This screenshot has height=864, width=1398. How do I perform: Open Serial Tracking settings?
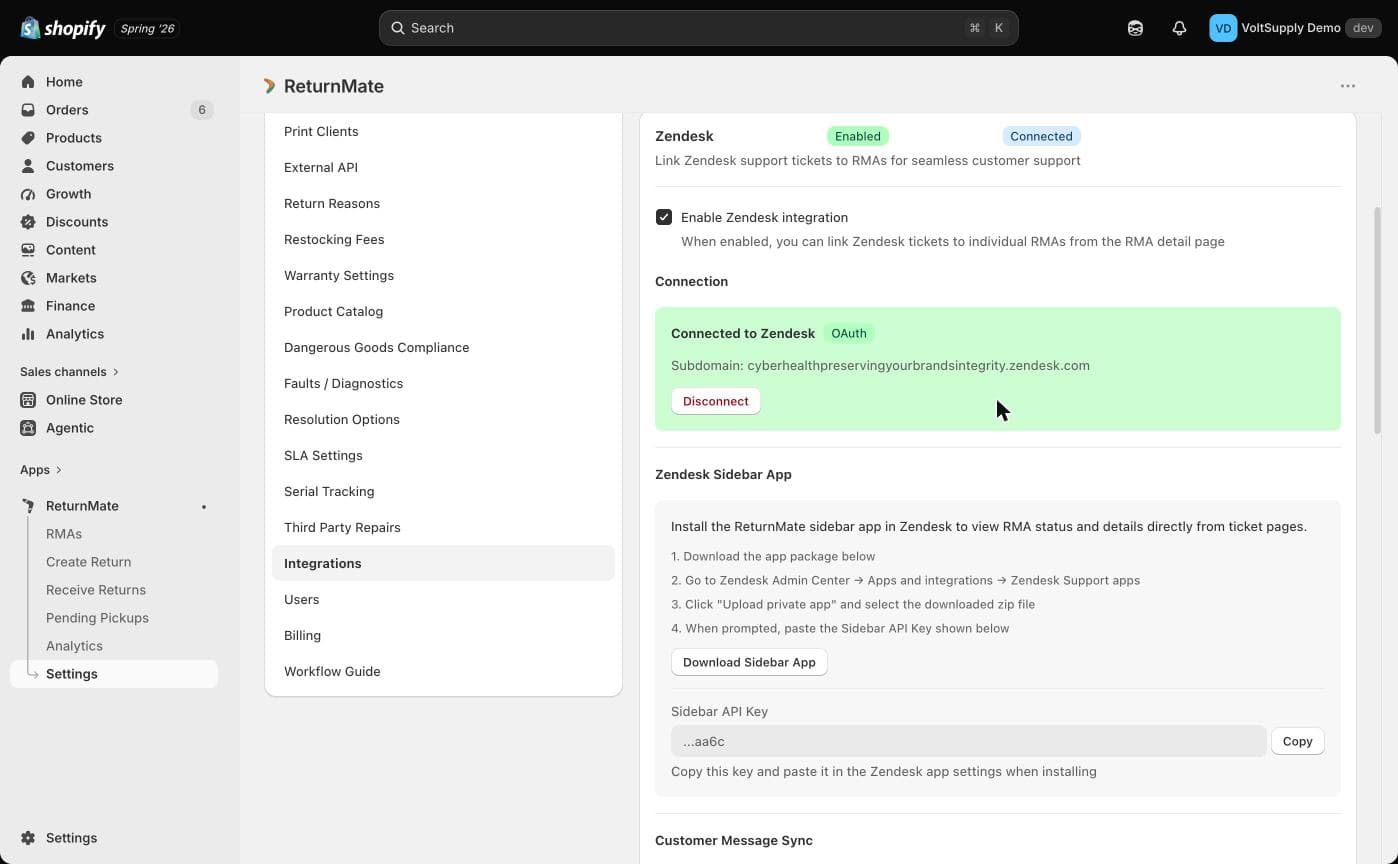[x=443, y=492]
